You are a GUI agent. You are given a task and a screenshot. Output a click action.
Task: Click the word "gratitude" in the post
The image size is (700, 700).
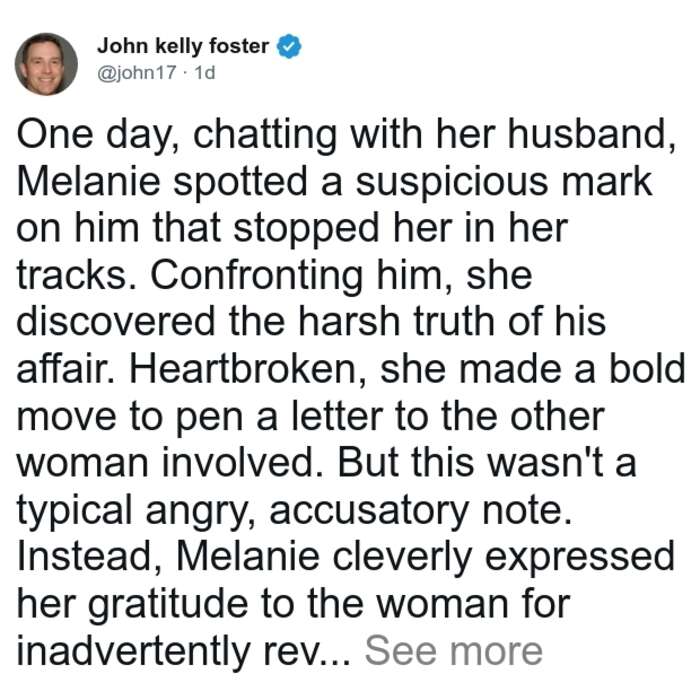168,606
